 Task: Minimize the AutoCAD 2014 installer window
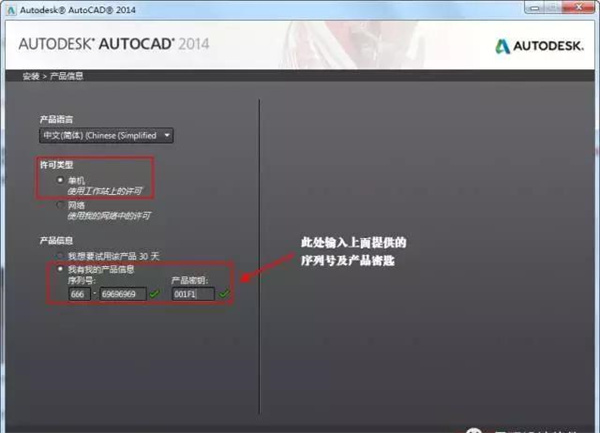coord(535,8)
